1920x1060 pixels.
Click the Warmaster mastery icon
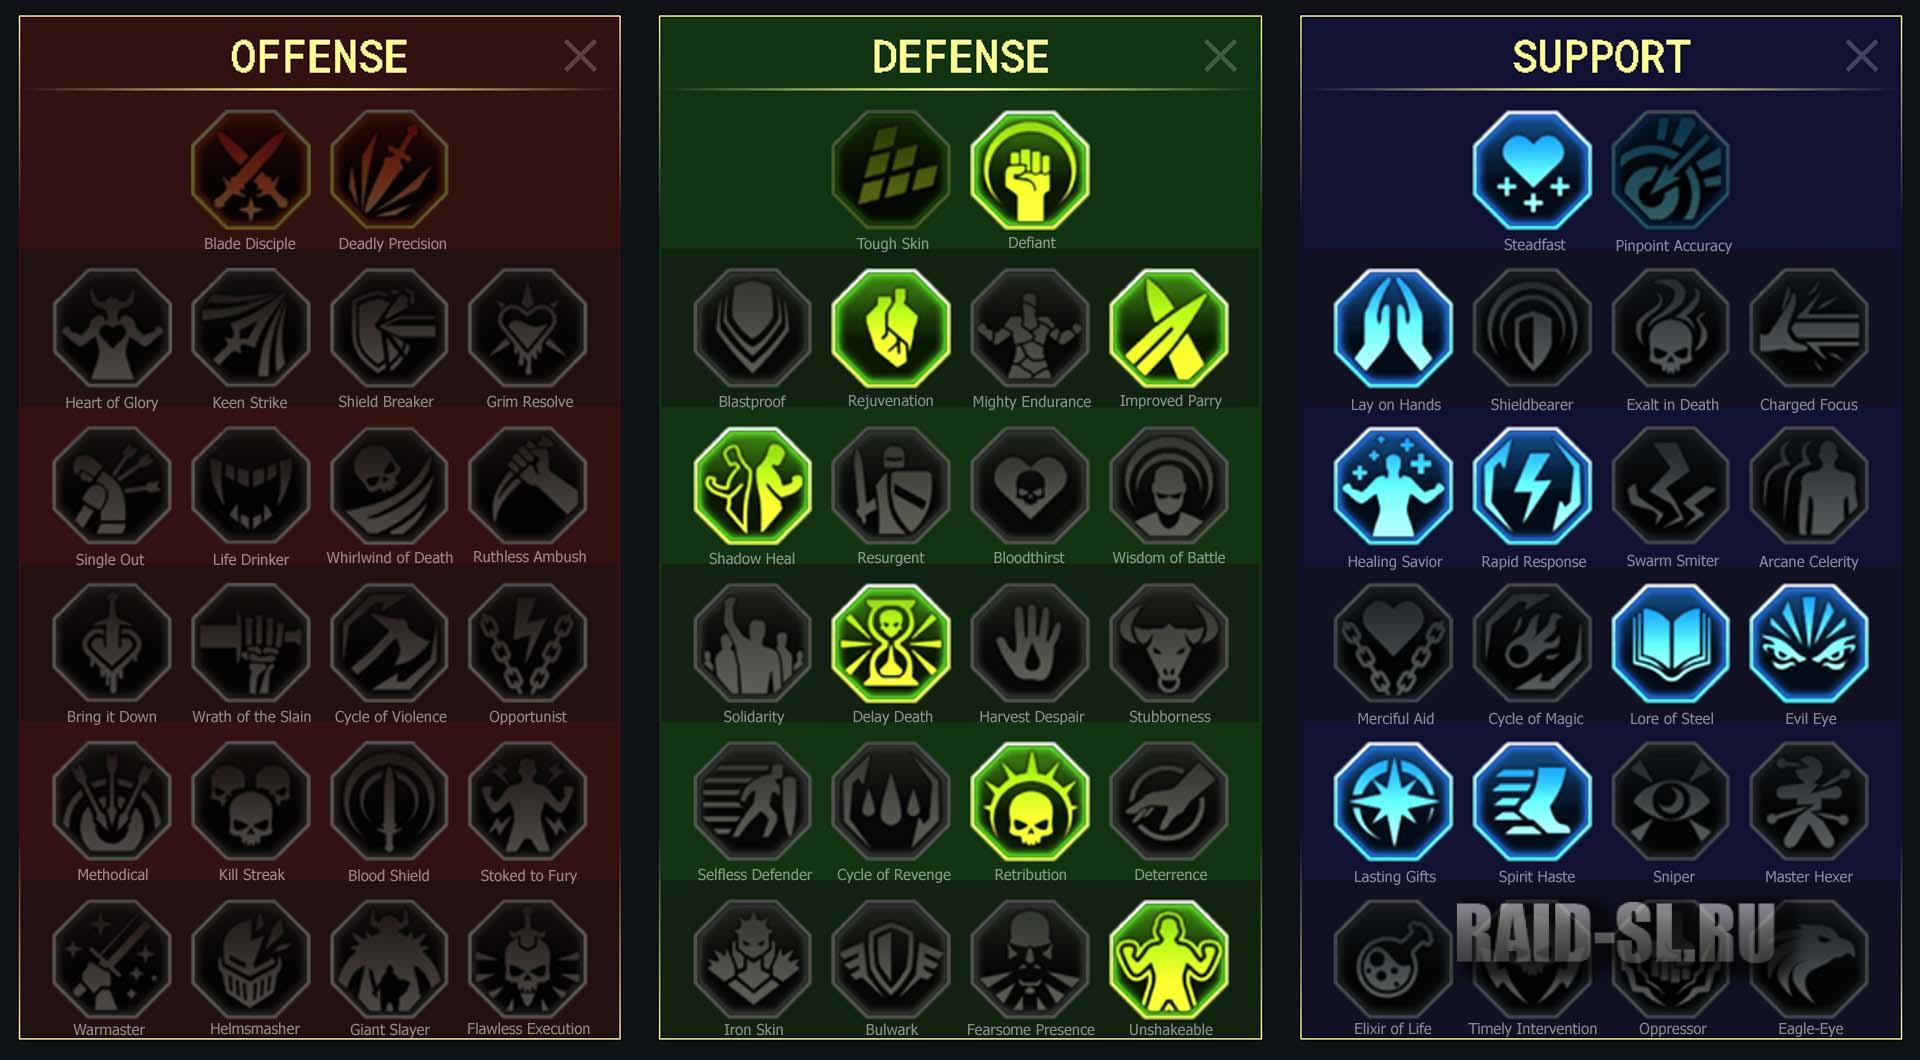(x=112, y=960)
